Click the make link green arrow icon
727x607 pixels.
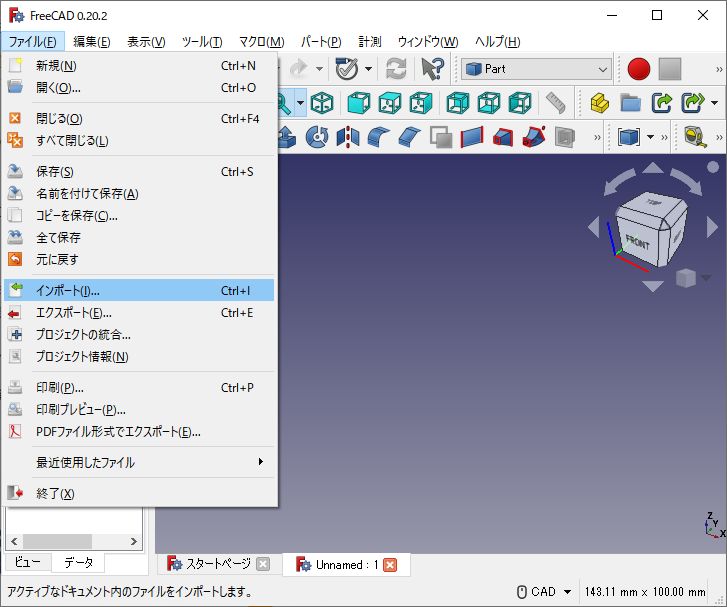point(662,102)
